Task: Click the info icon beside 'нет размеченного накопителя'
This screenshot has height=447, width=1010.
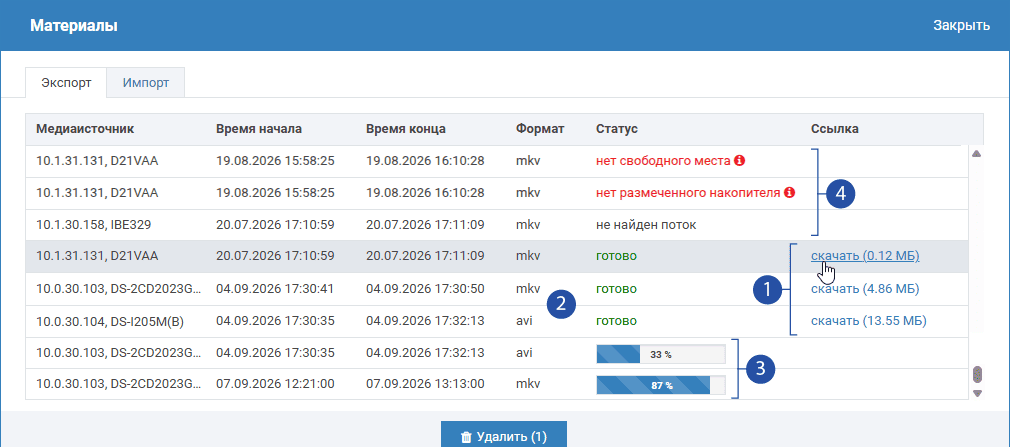Action: [790, 193]
